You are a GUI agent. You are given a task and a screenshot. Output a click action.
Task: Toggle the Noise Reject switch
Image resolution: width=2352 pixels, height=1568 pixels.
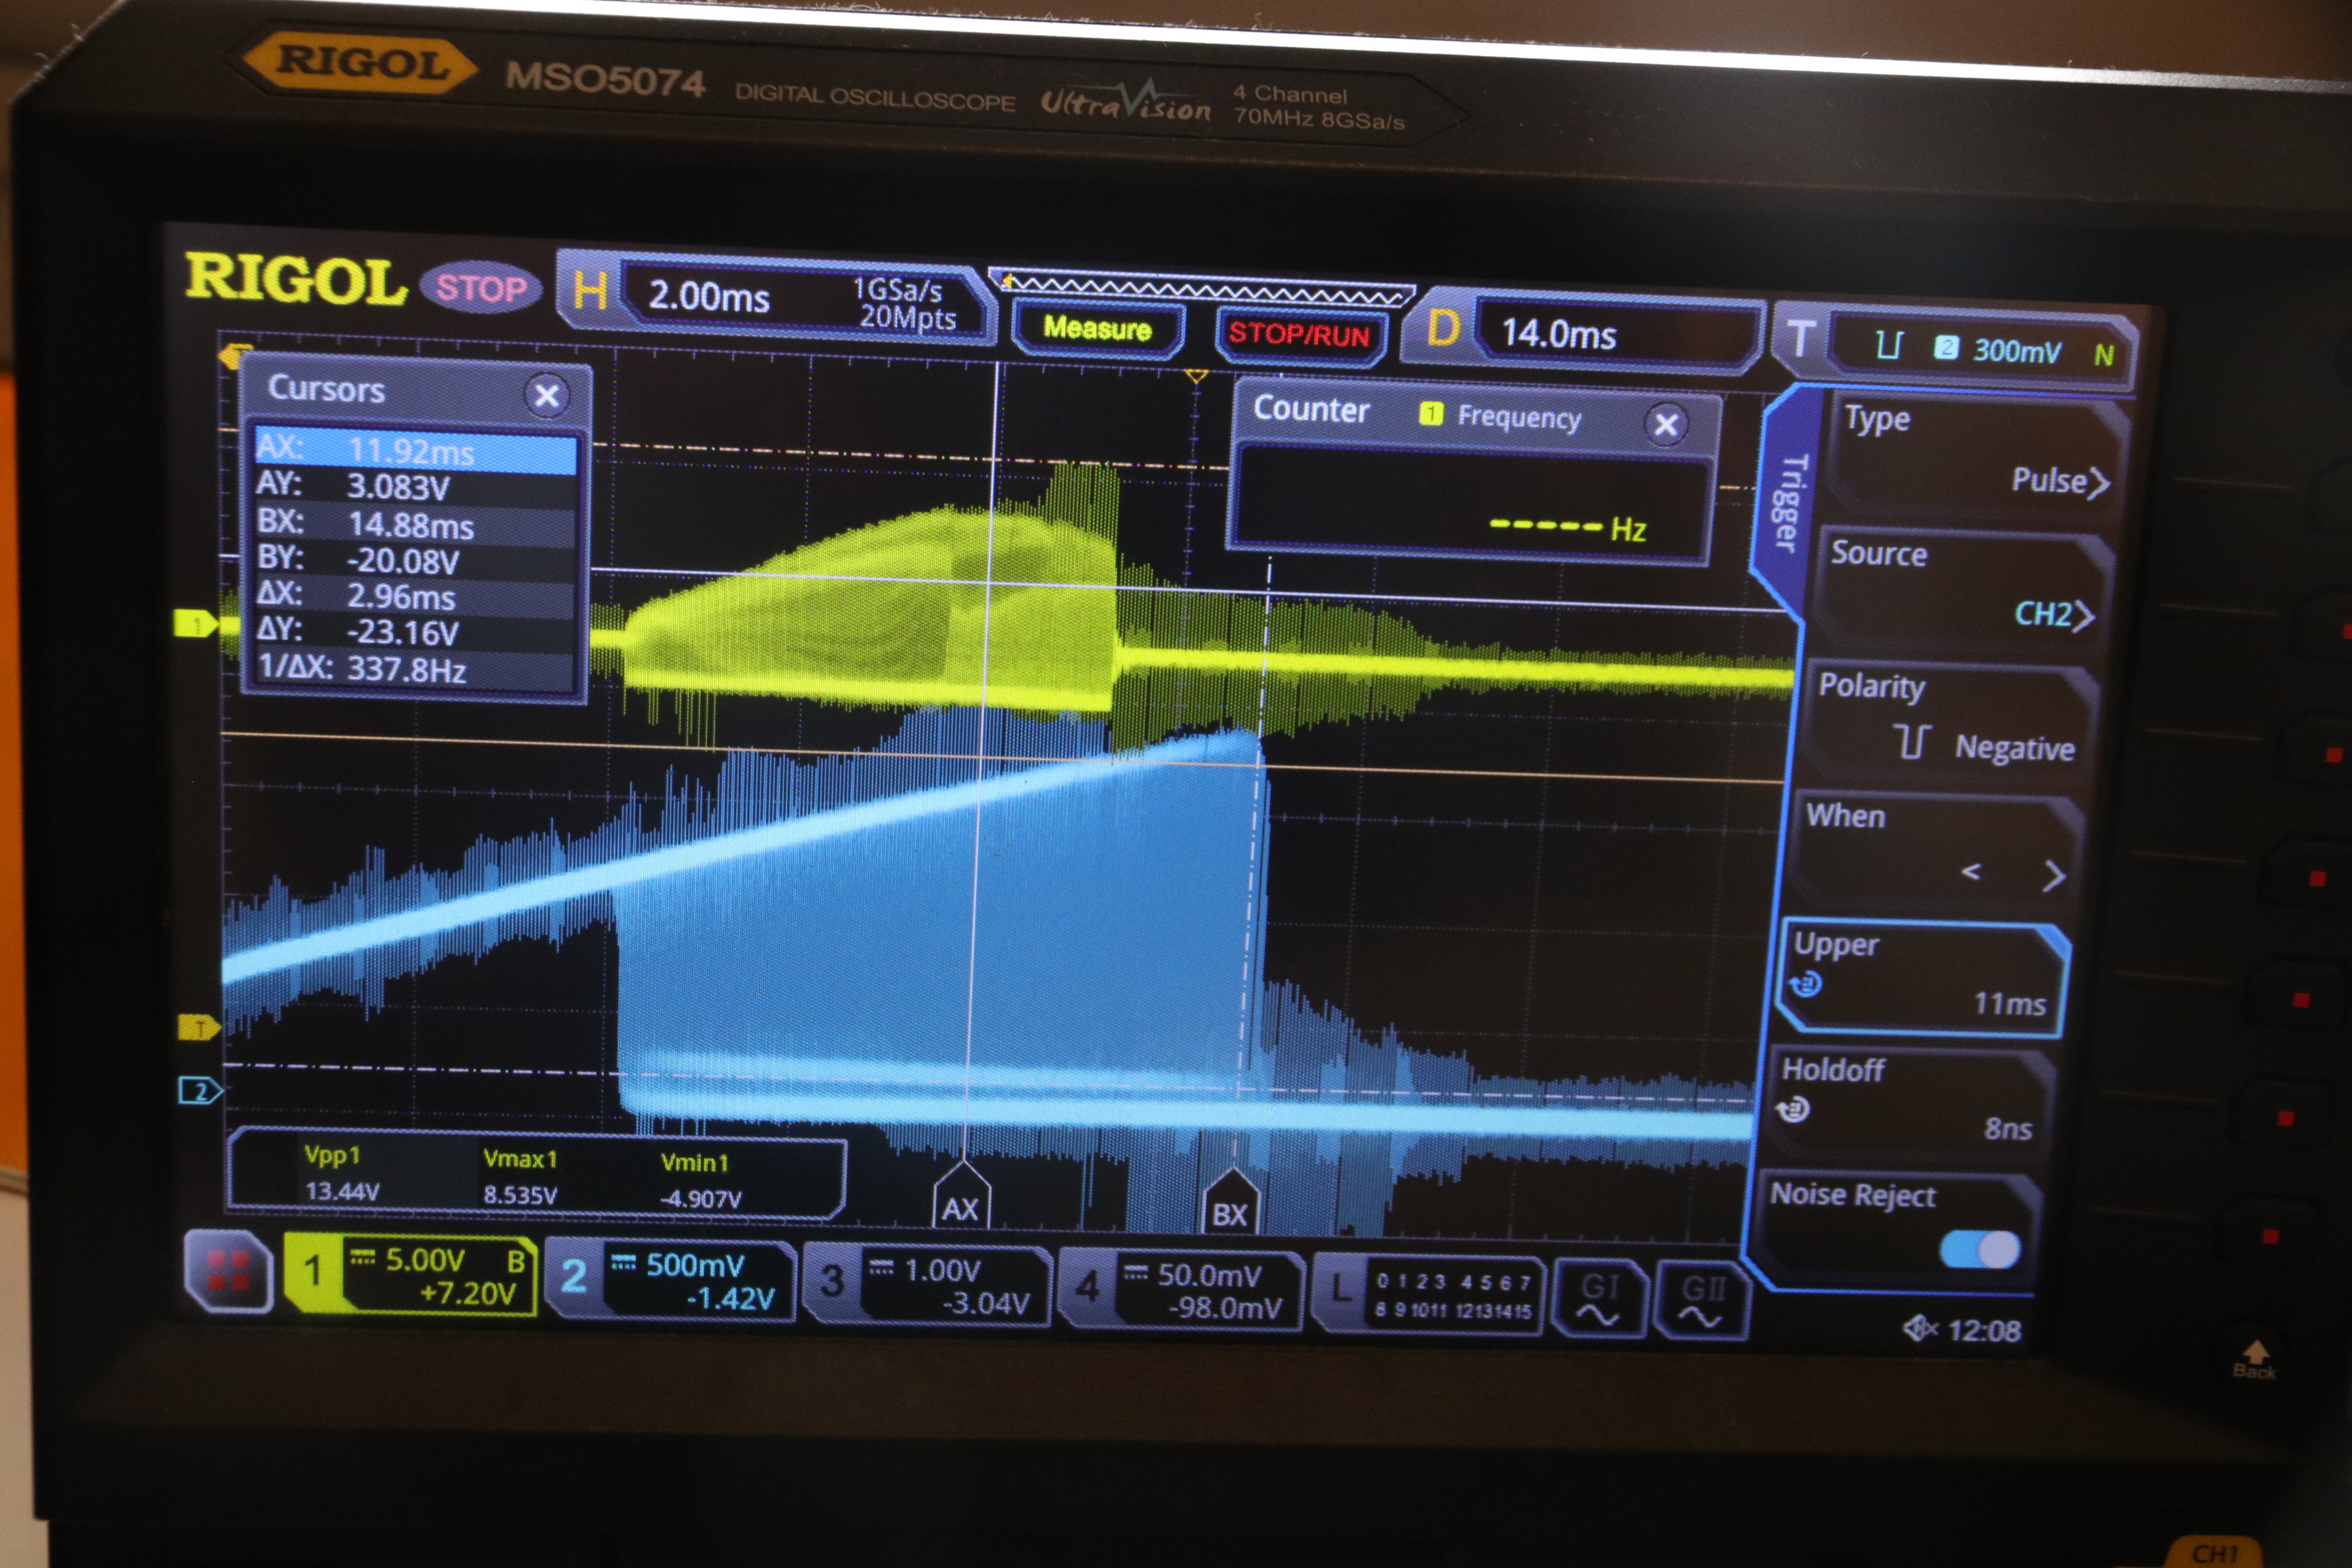1979,1249
